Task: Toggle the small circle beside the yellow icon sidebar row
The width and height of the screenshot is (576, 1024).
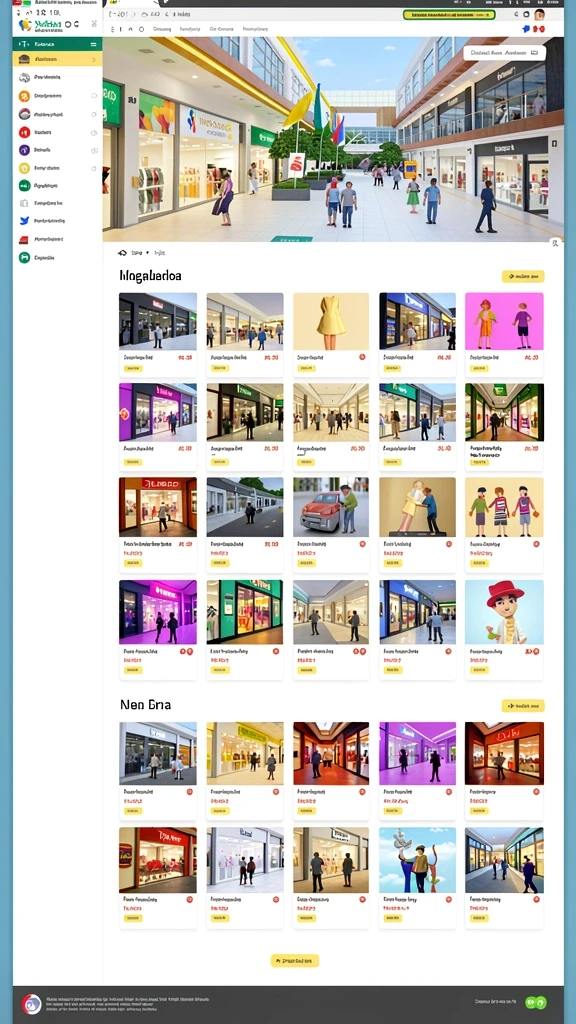Action: coord(94,168)
